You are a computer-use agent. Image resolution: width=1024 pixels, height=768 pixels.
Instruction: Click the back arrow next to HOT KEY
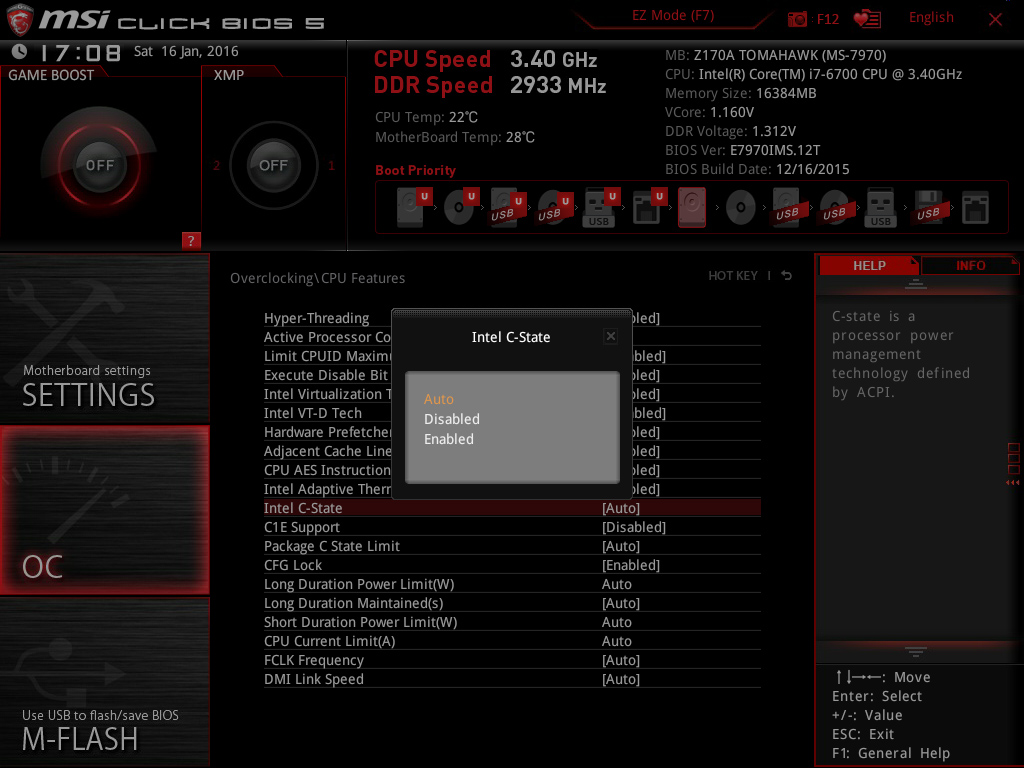click(x=787, y=276)
